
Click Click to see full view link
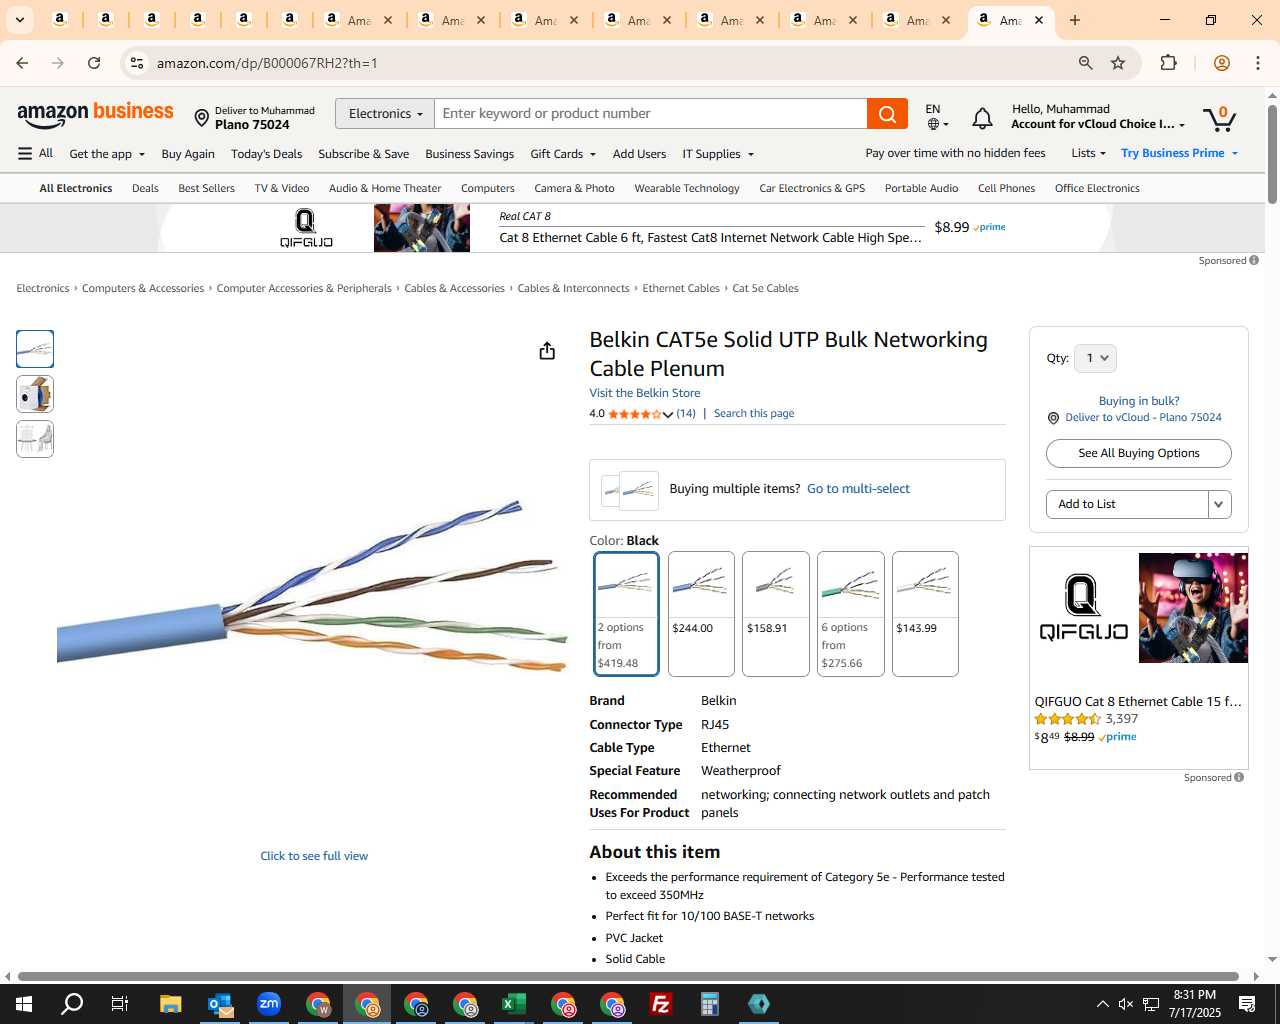314,856
